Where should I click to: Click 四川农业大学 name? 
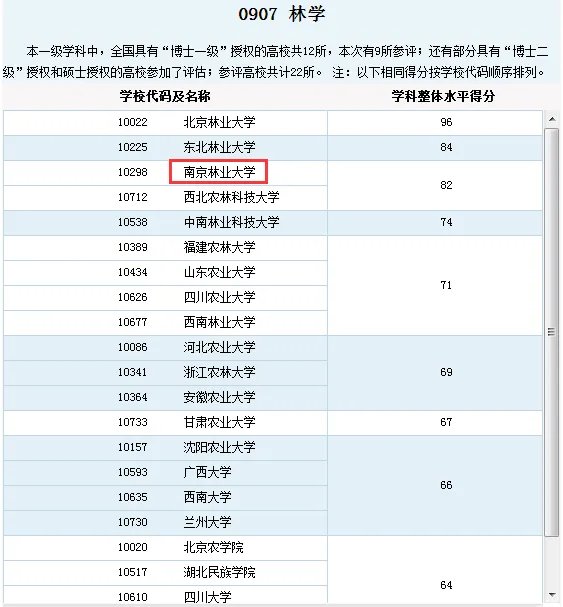(220, 297)
